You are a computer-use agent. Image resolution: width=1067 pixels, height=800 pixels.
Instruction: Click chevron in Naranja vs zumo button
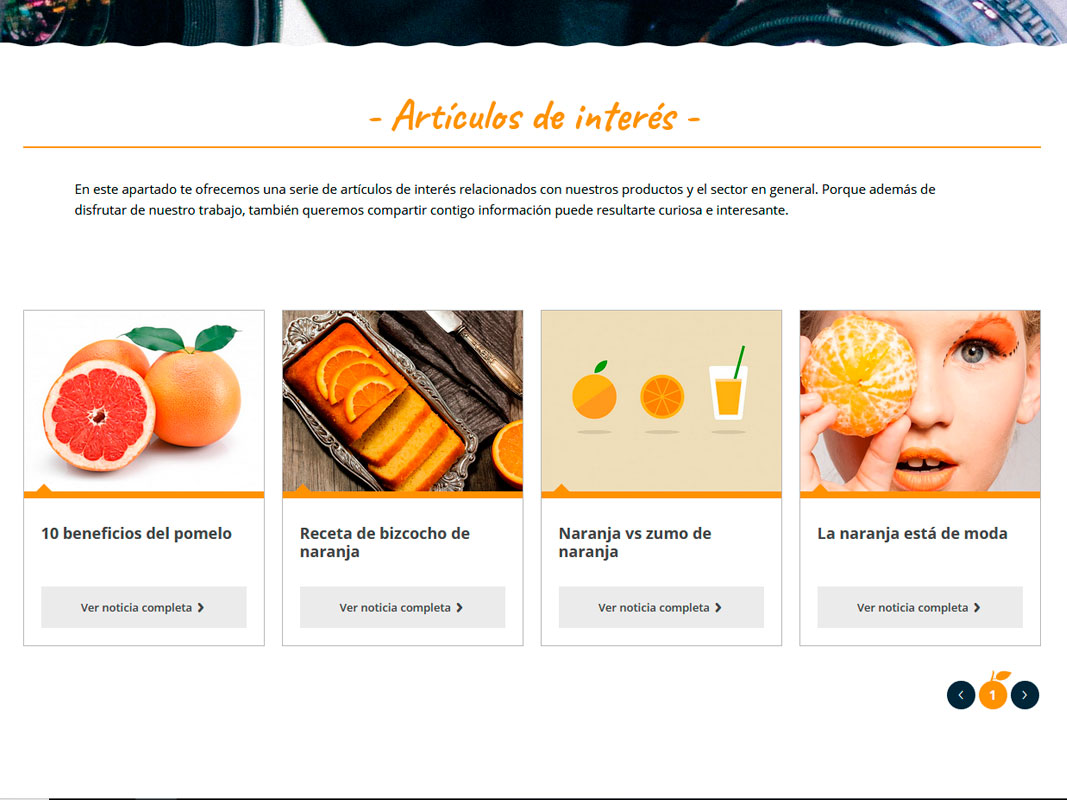point(718,607)
